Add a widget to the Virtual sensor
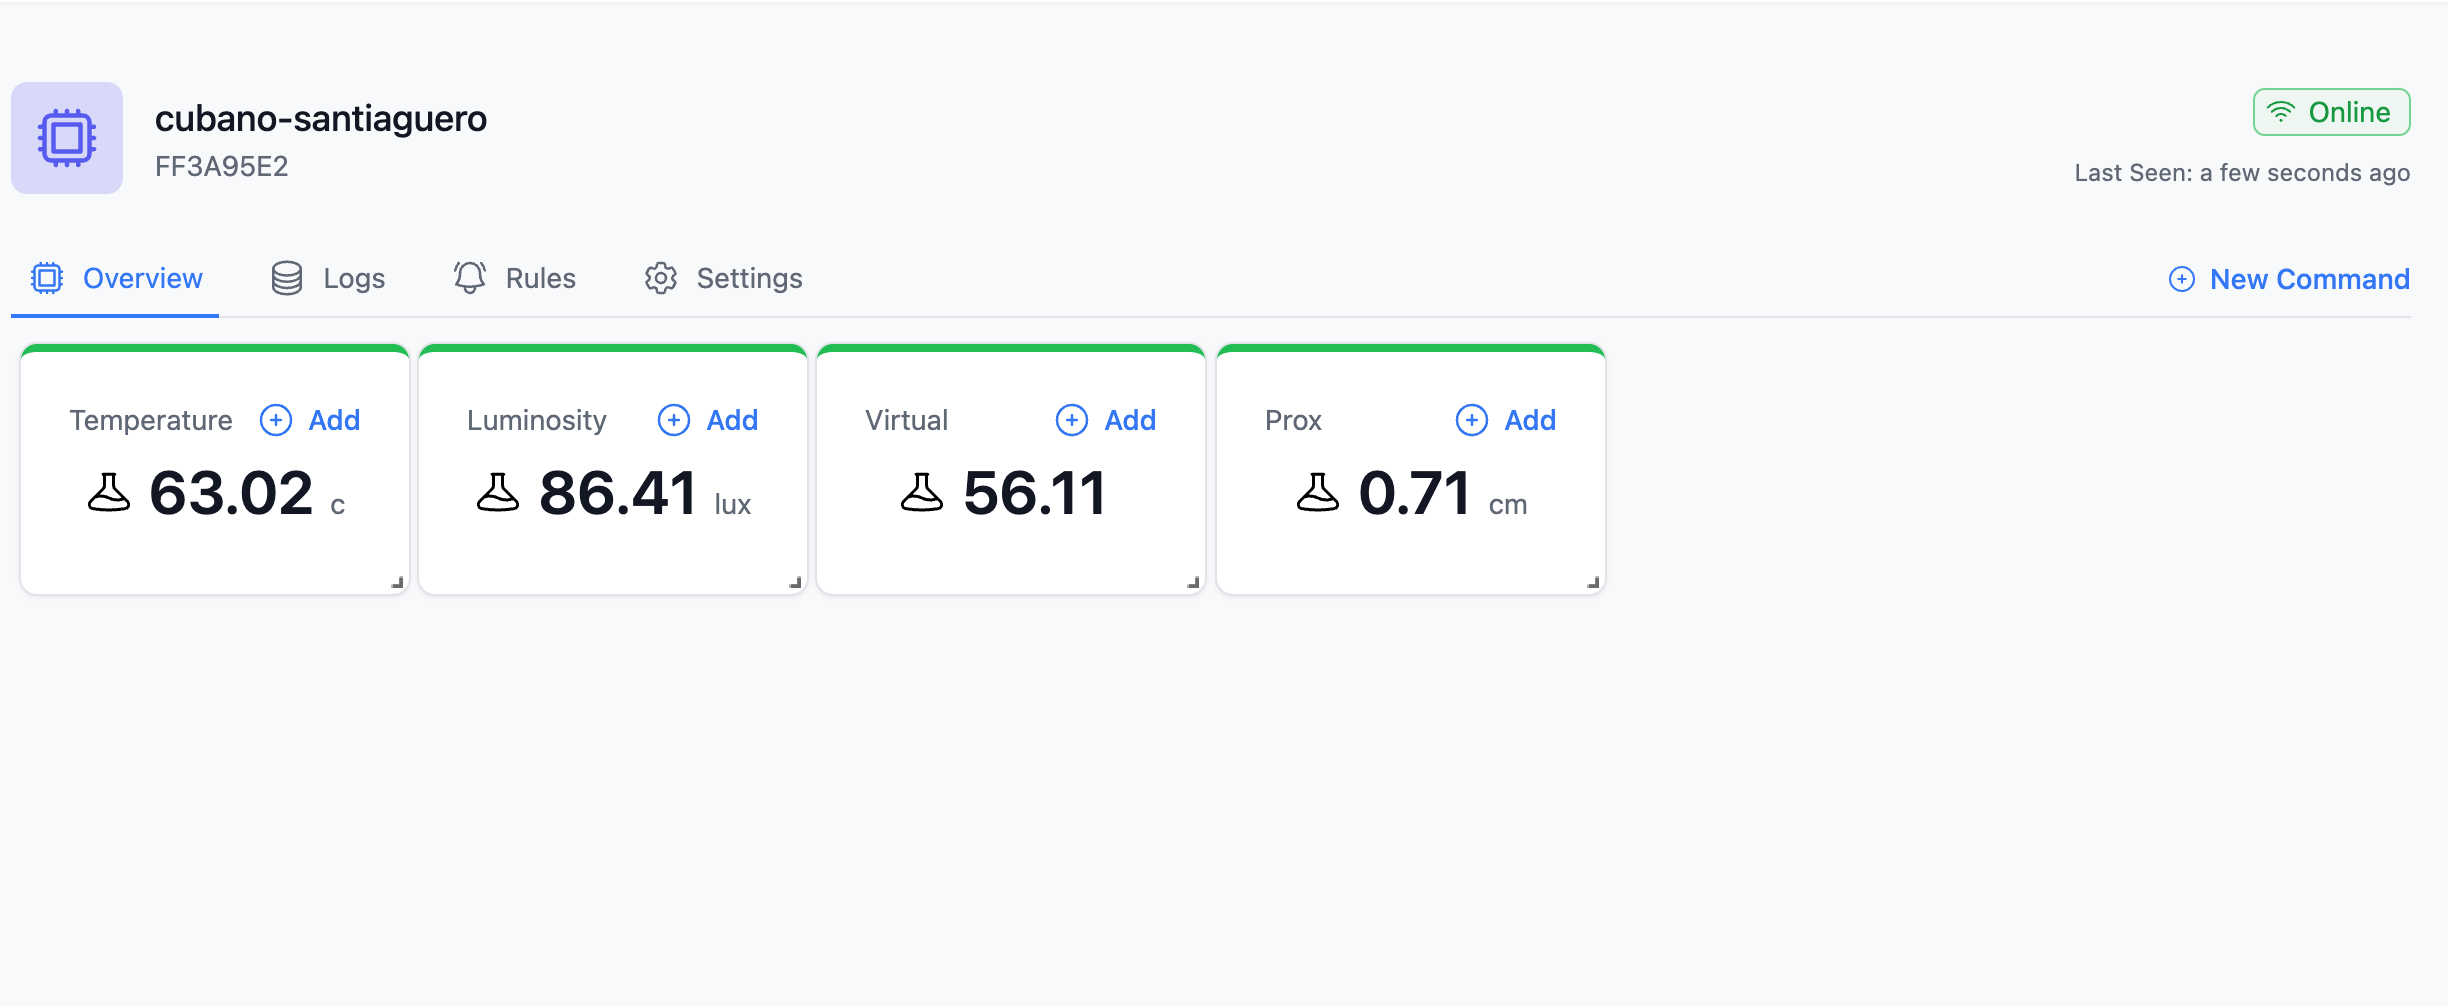Viewport: 2448px width, 1006px height. coord(1107,420)
